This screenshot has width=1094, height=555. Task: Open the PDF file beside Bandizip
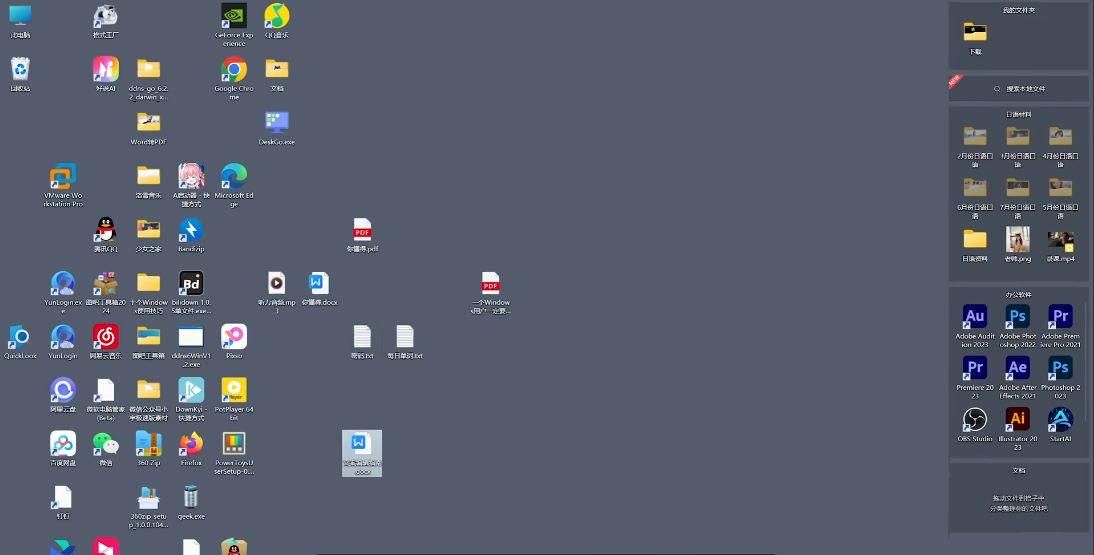point(362,230)
